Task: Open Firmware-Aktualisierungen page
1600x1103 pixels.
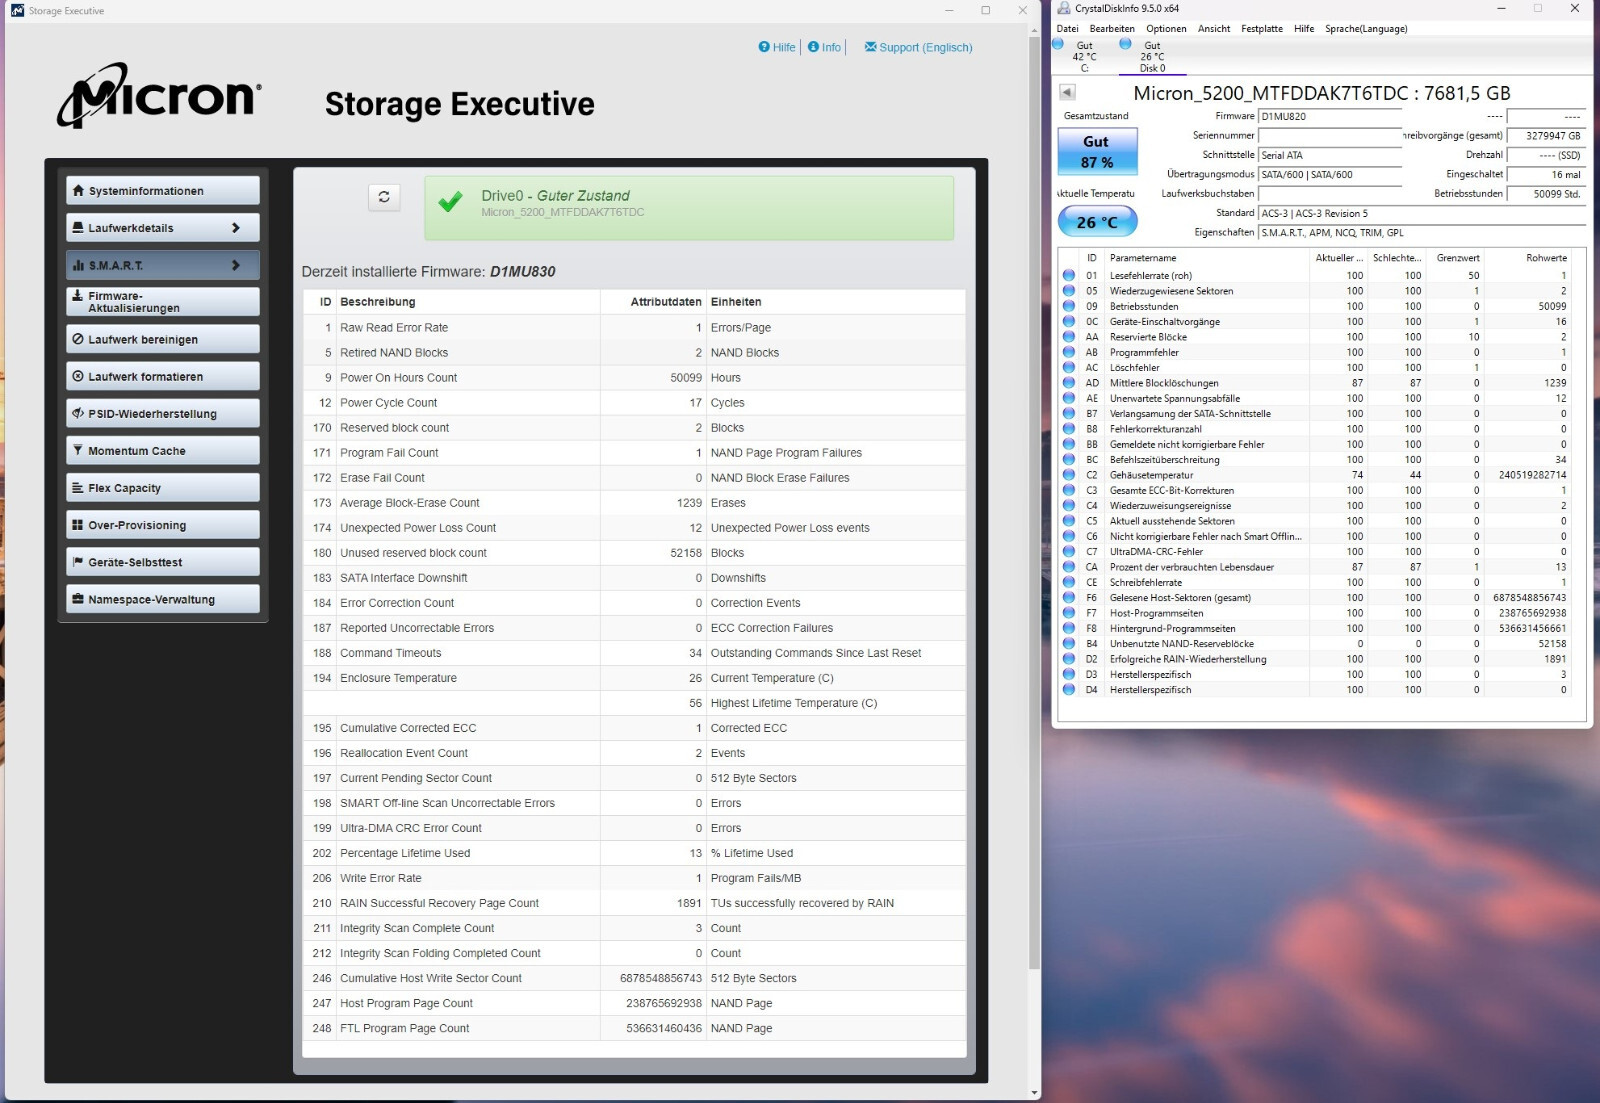Action: 163,302
